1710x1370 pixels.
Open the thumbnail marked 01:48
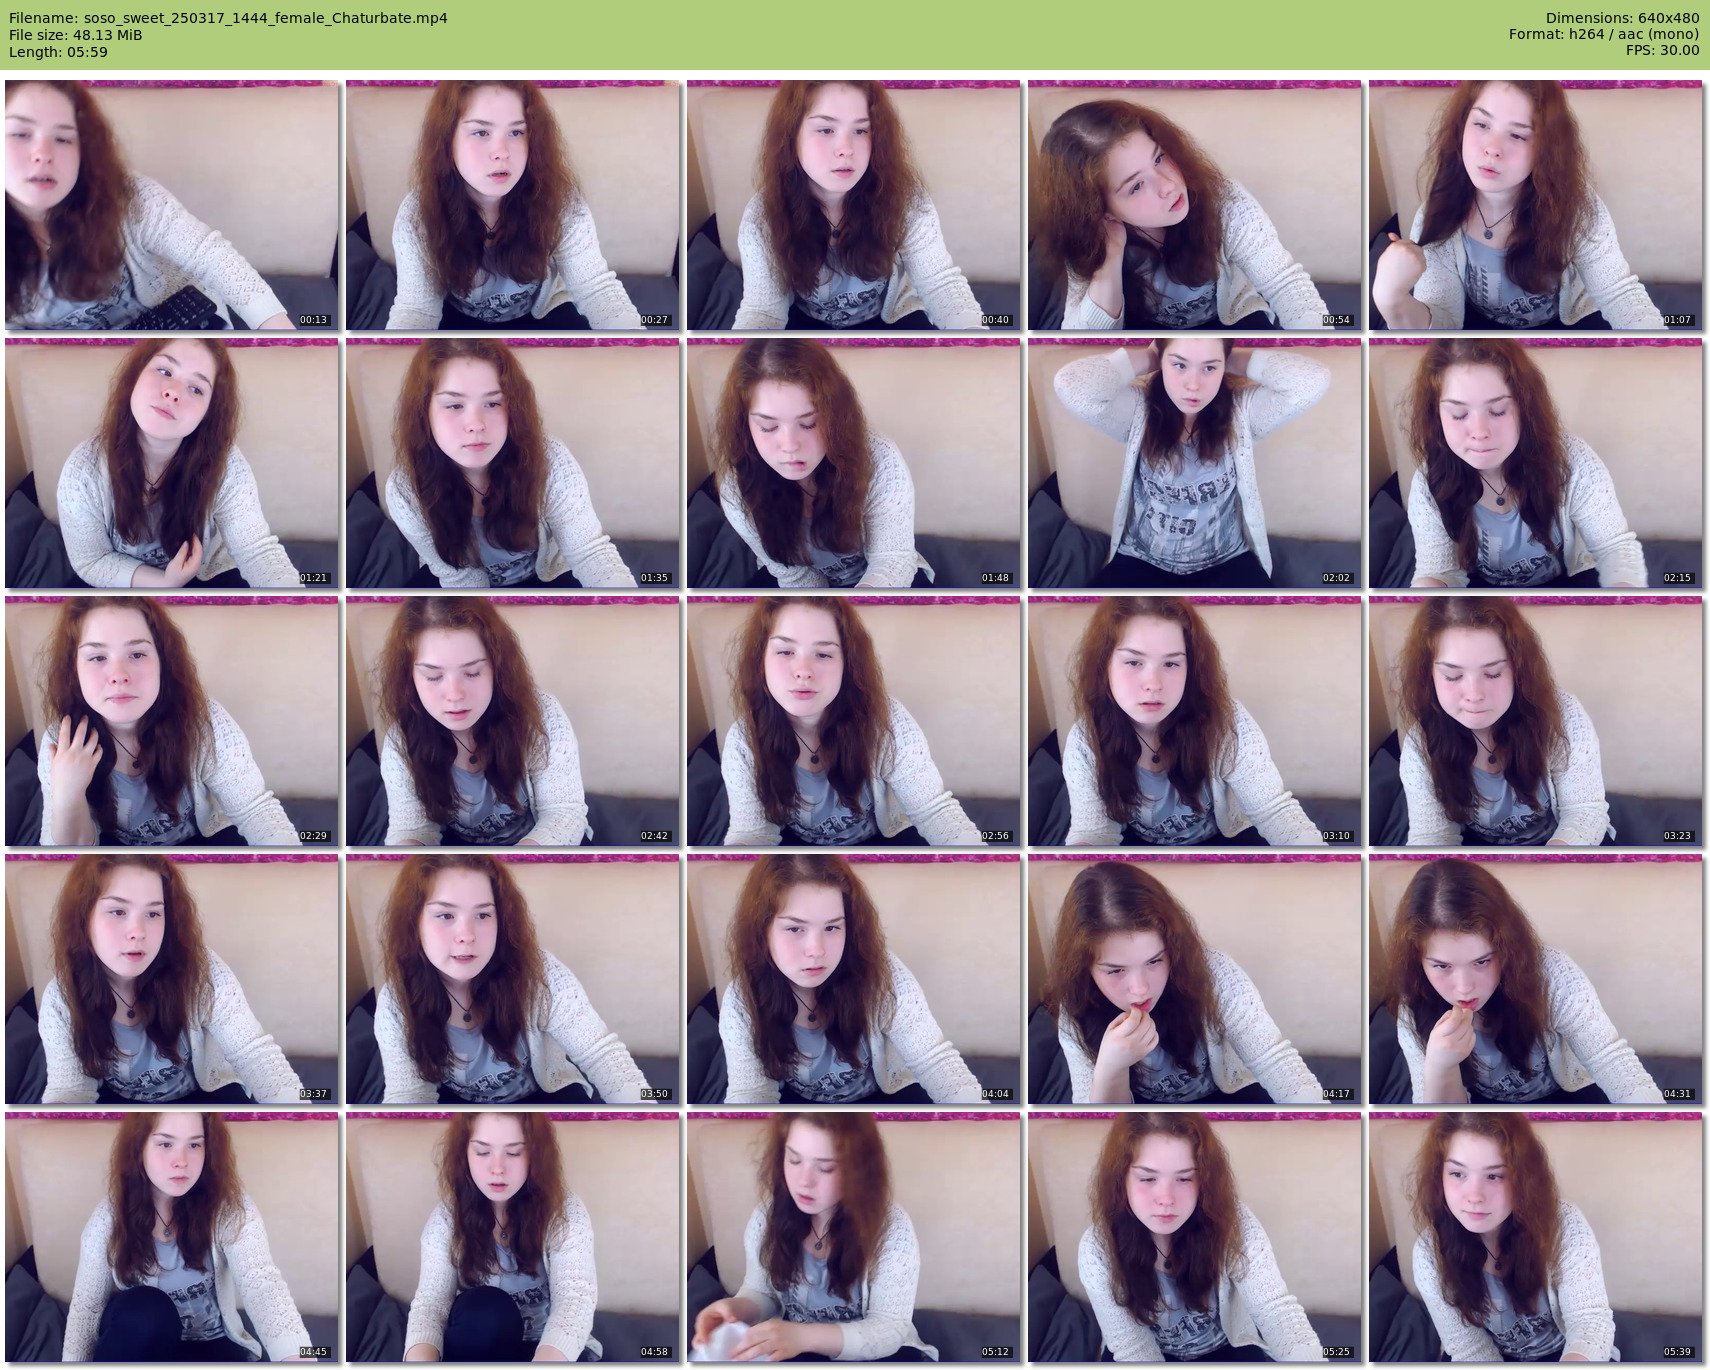[x=854, y=463]
